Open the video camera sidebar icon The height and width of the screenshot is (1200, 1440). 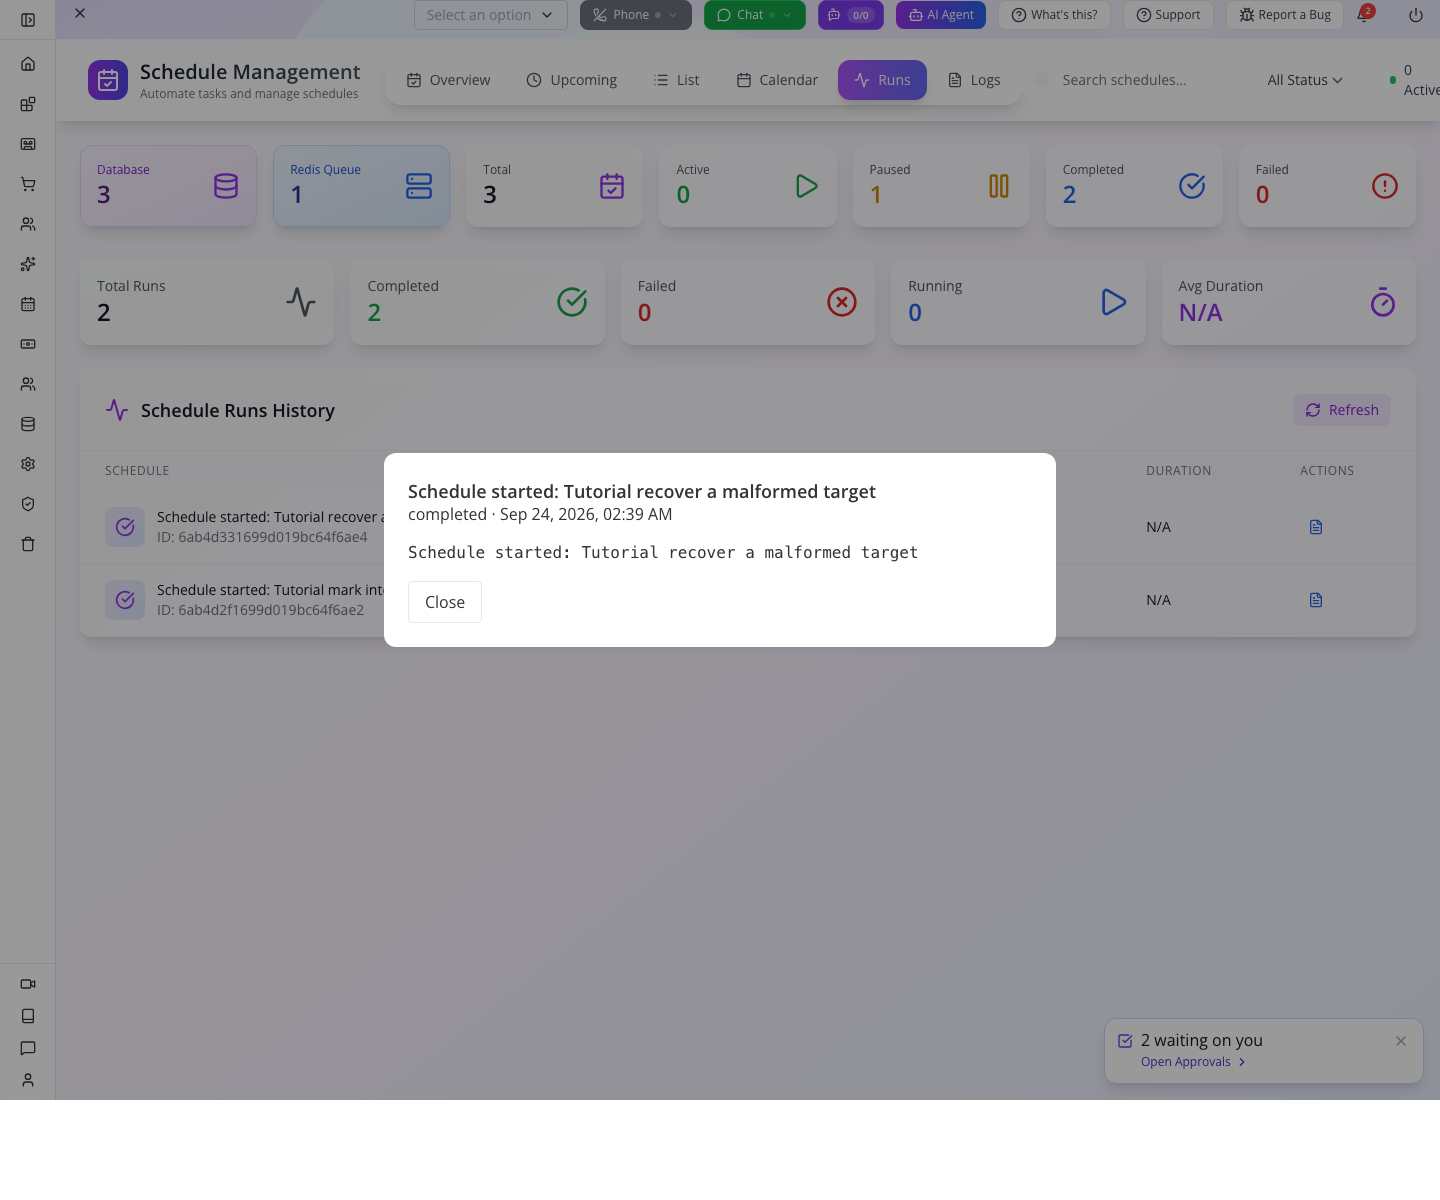click(28, 984)
